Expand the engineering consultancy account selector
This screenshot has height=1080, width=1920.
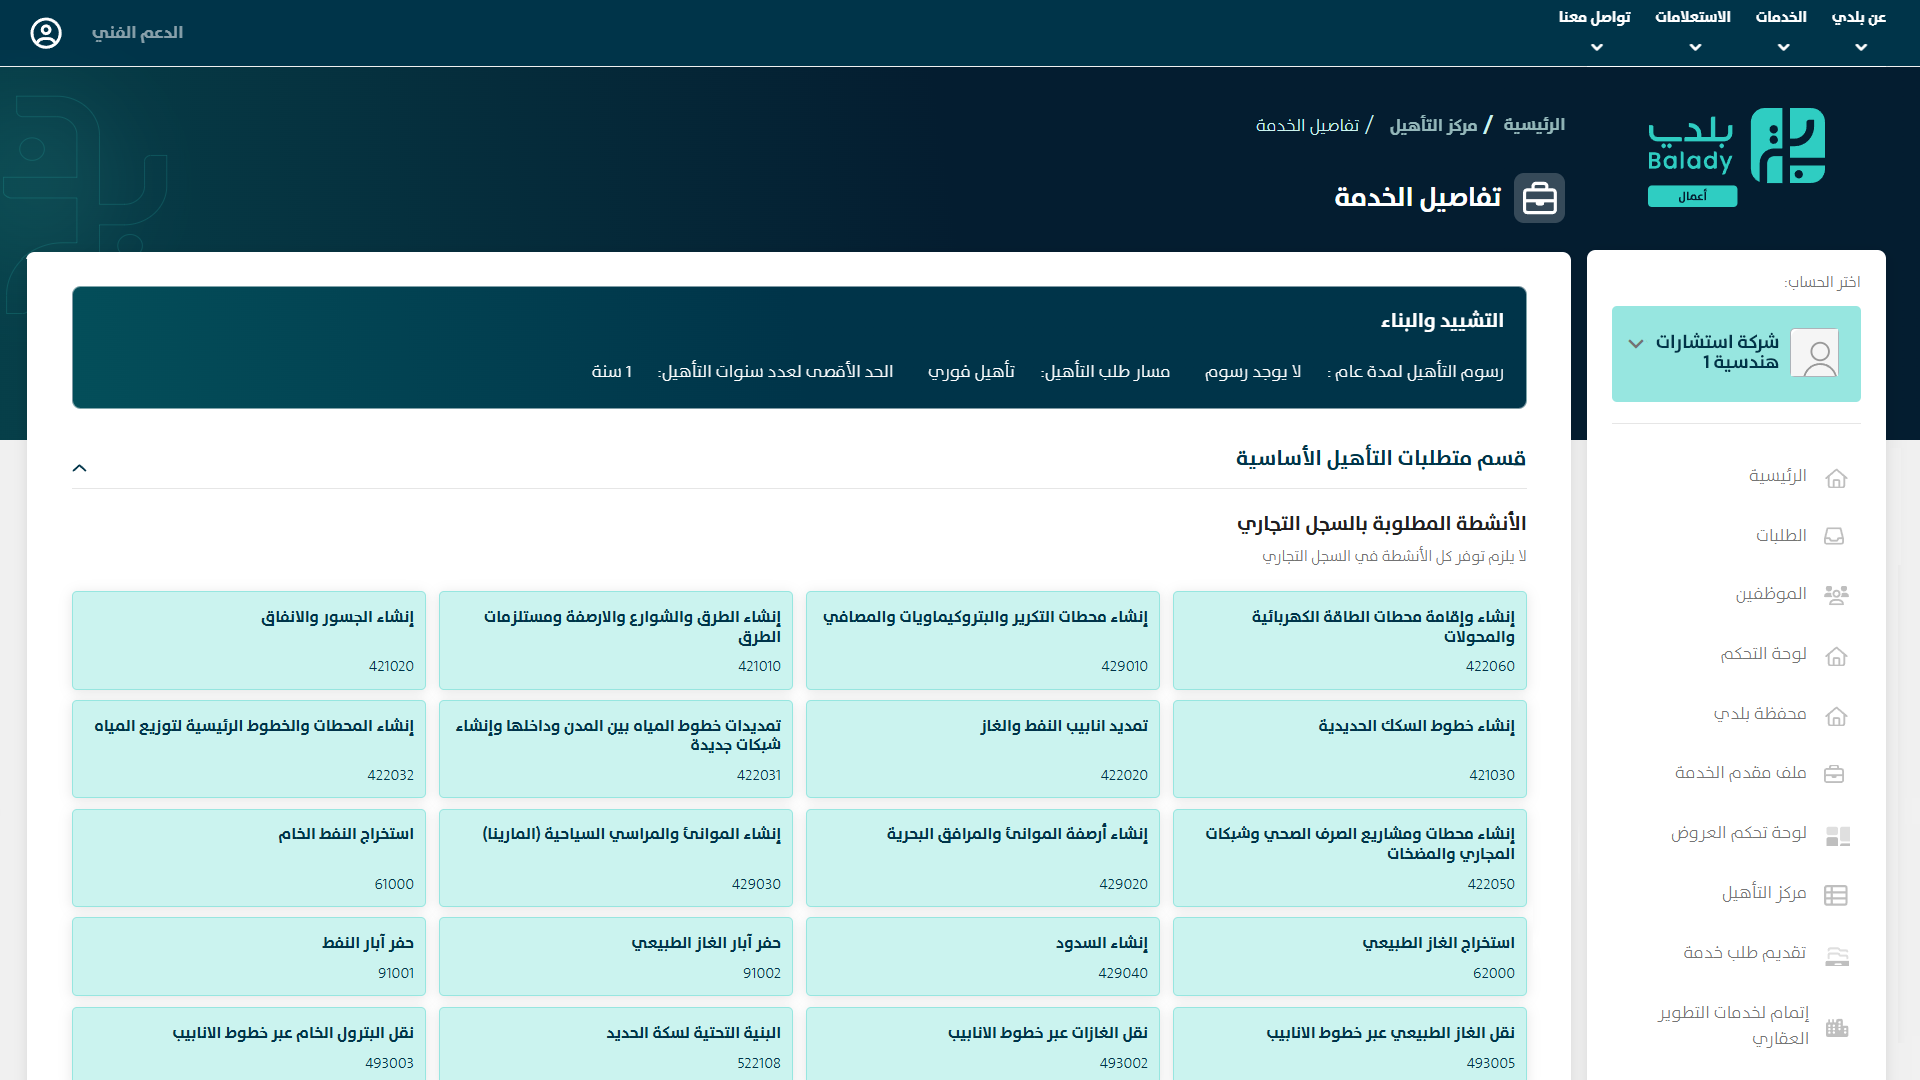[1636, 343]
